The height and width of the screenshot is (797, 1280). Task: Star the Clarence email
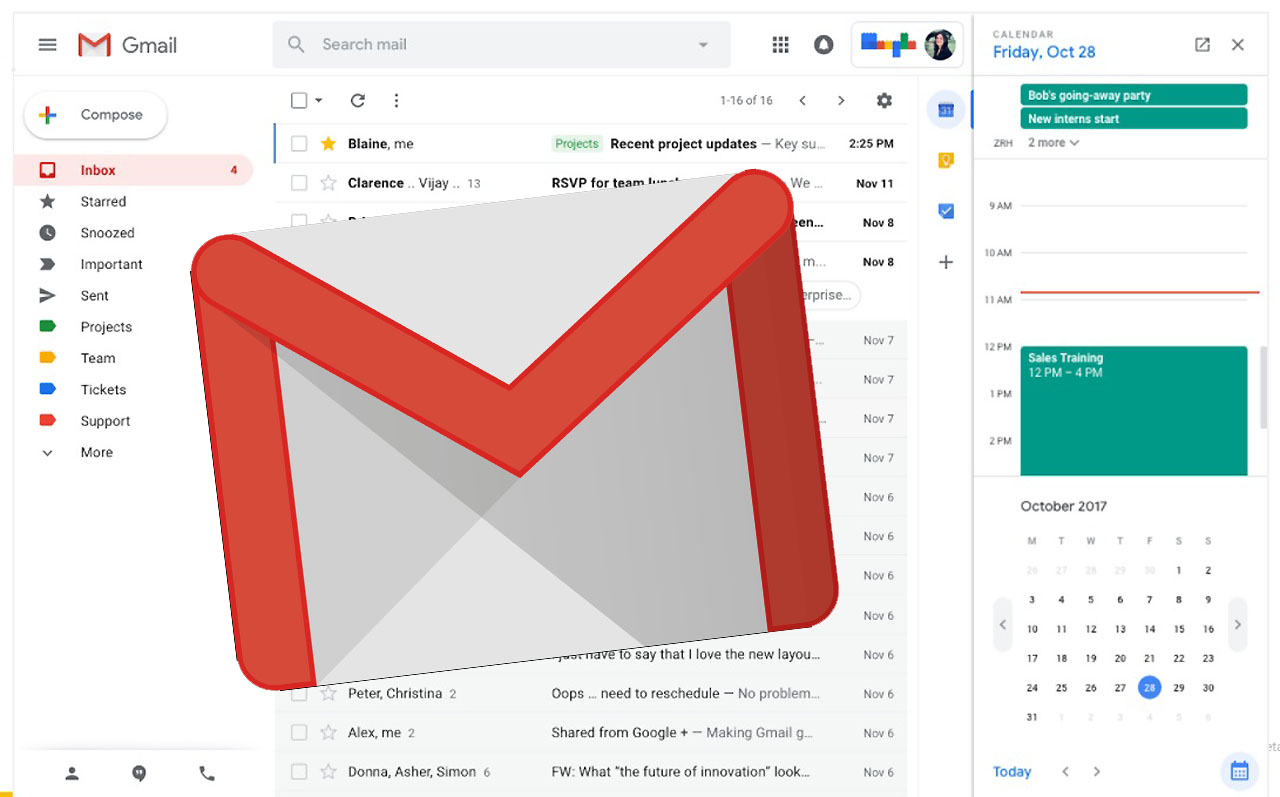point(328,183)
